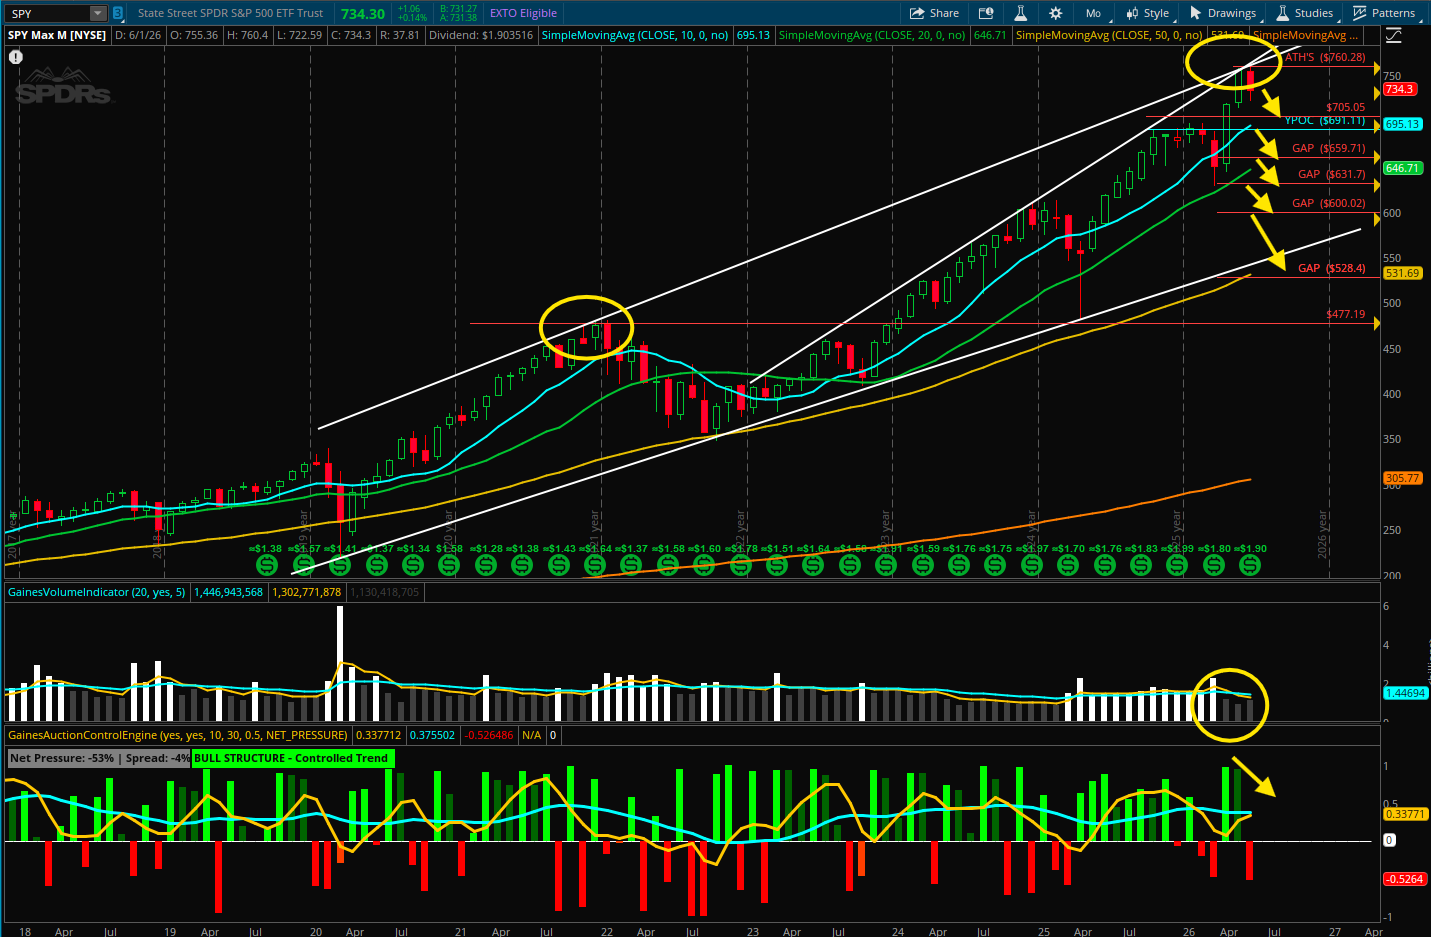
Task: Click the EXTO Eligible label
Action: tap(523, 13)
